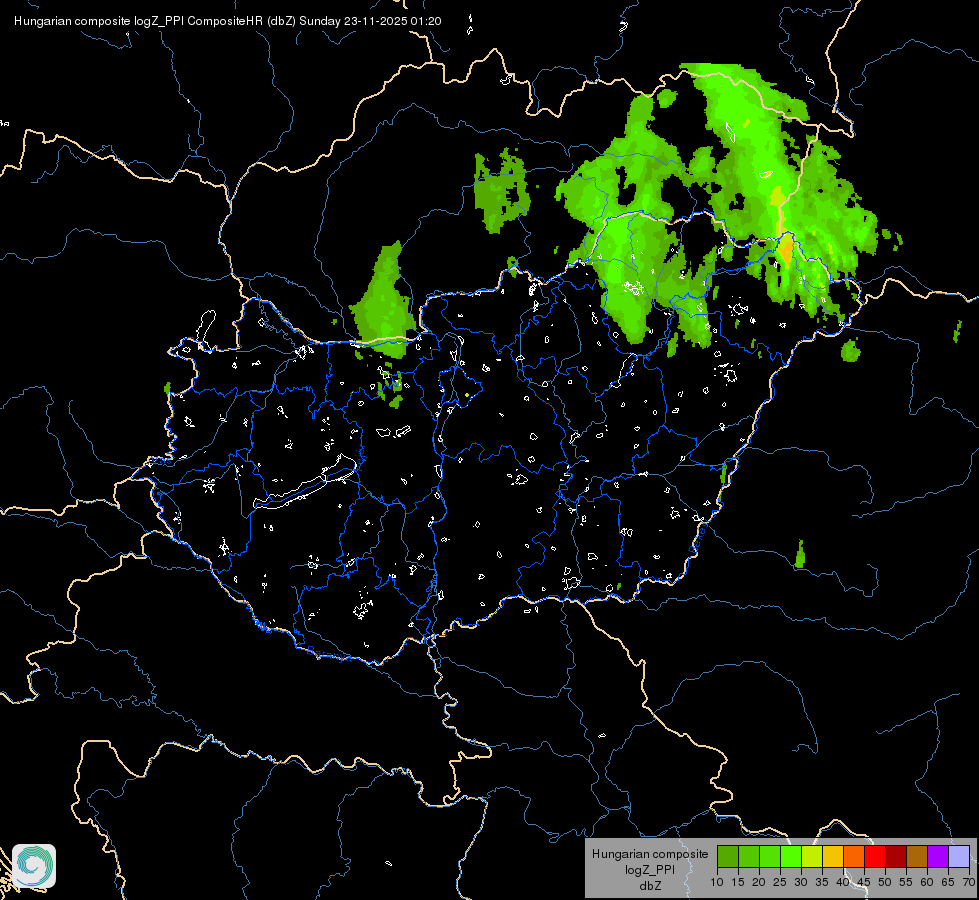Click the '55' scale value label
The image size is (979, 900).
(x=906, y=882)
